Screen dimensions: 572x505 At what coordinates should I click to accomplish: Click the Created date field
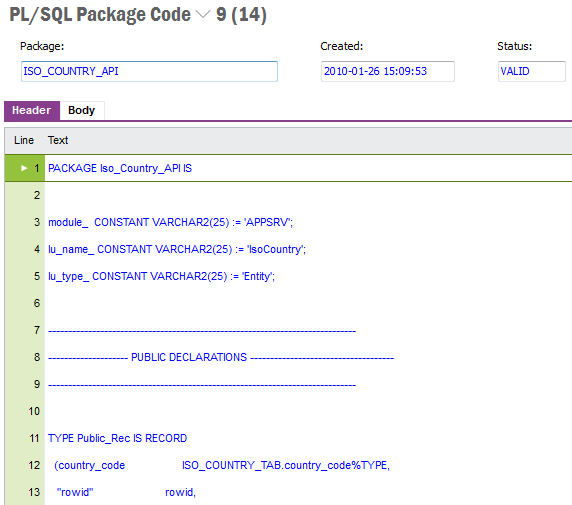click(x=388, y=71)
